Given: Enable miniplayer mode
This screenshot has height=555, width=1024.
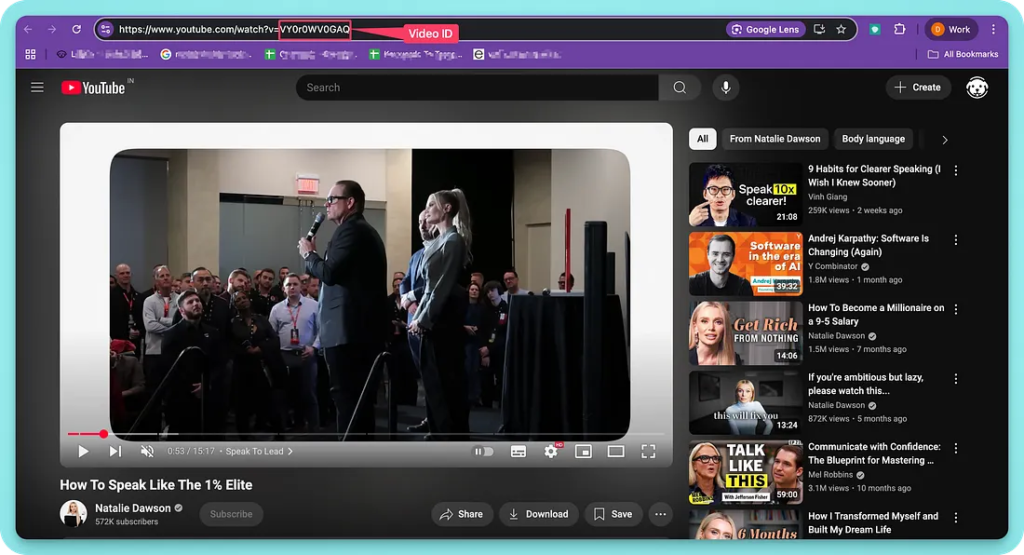Looking at the screenshot, I should point(583,451).
